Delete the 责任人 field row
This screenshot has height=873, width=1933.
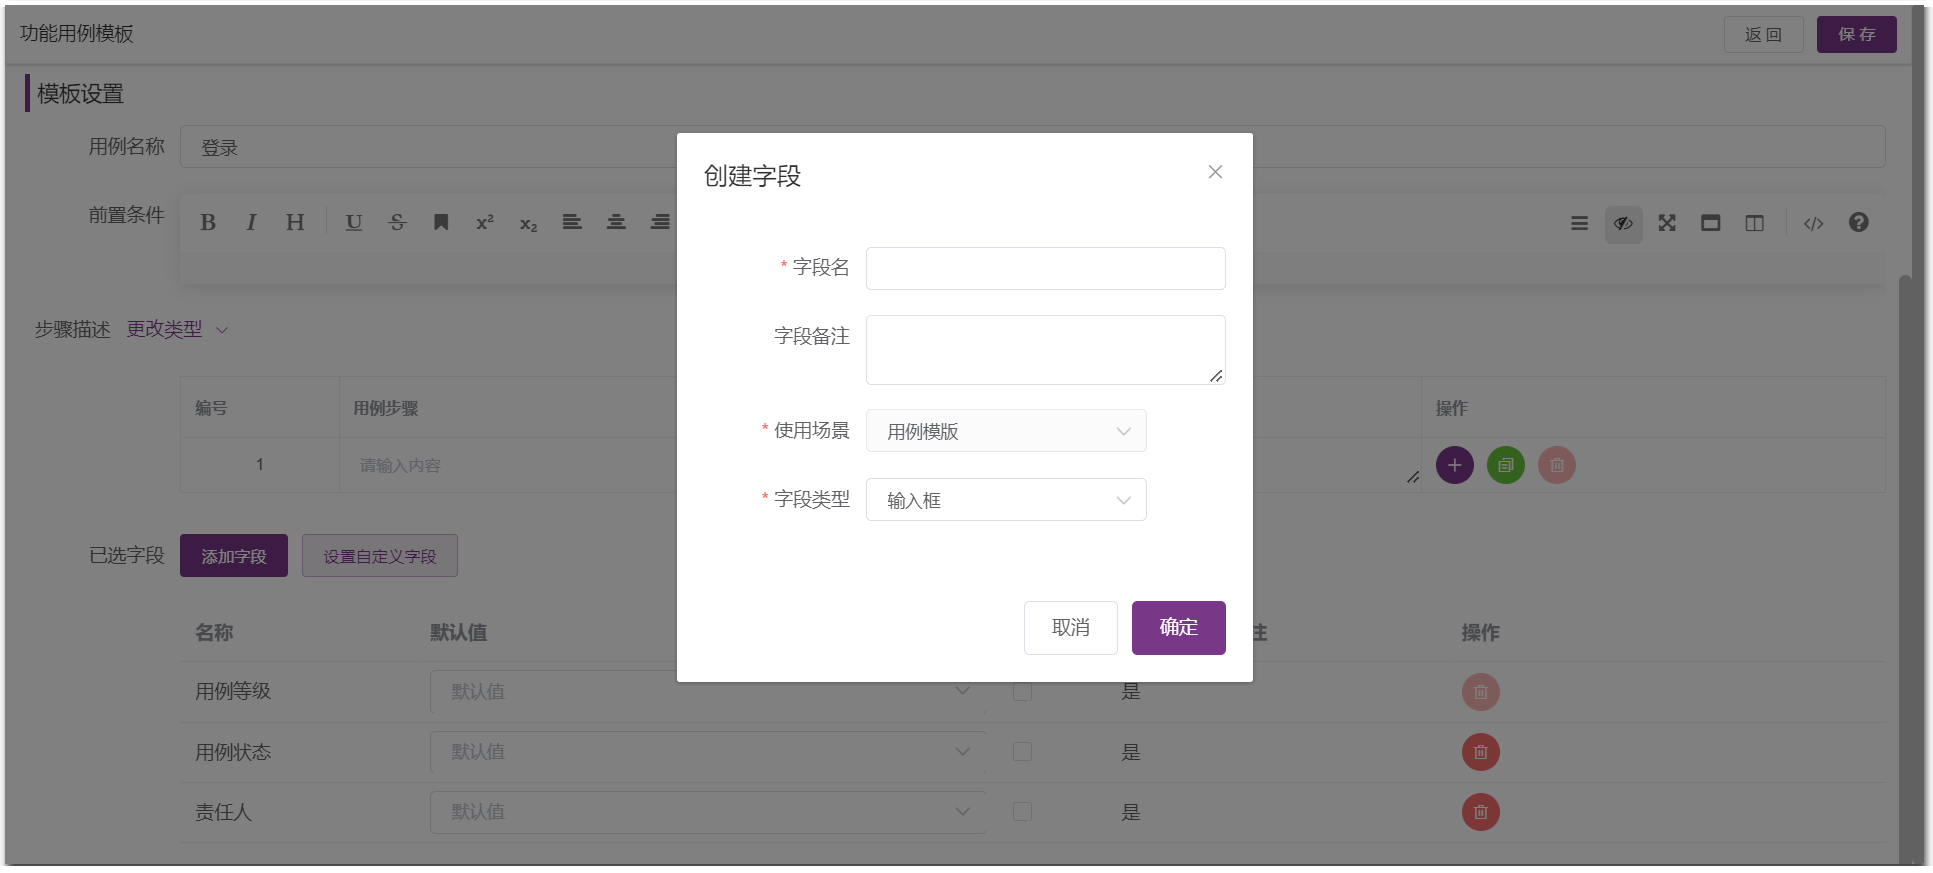coord(1481,812)
